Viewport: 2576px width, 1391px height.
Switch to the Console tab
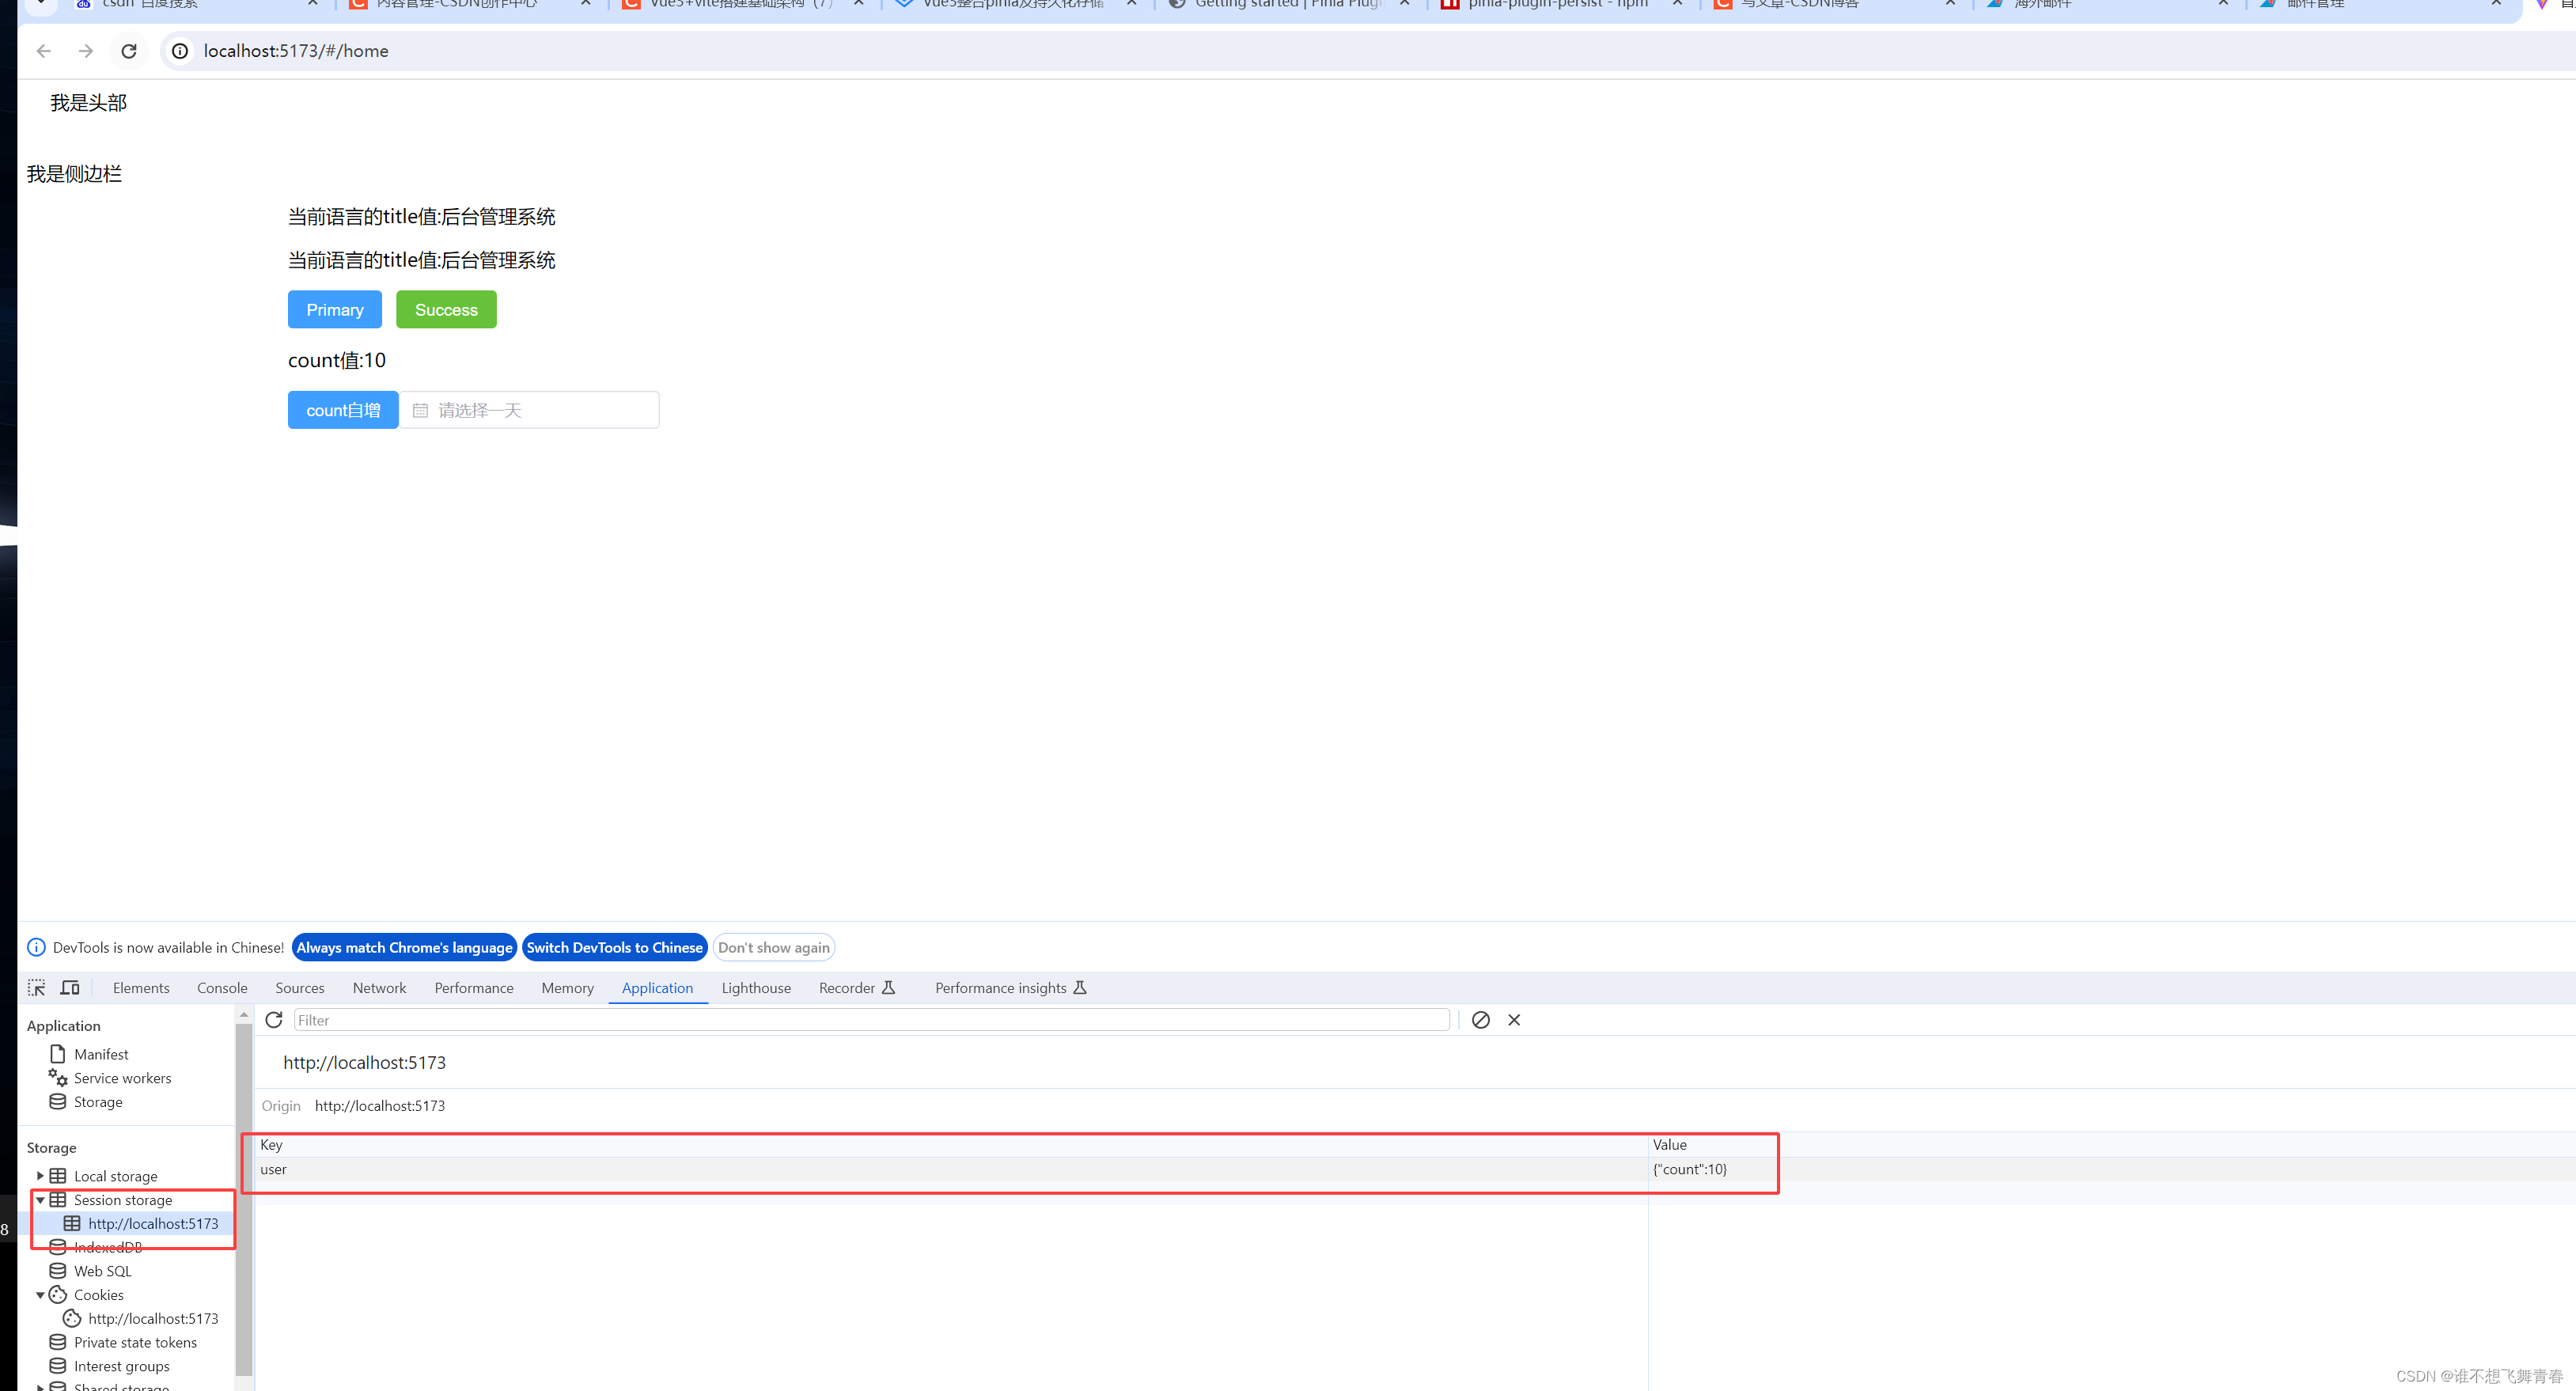222,988
